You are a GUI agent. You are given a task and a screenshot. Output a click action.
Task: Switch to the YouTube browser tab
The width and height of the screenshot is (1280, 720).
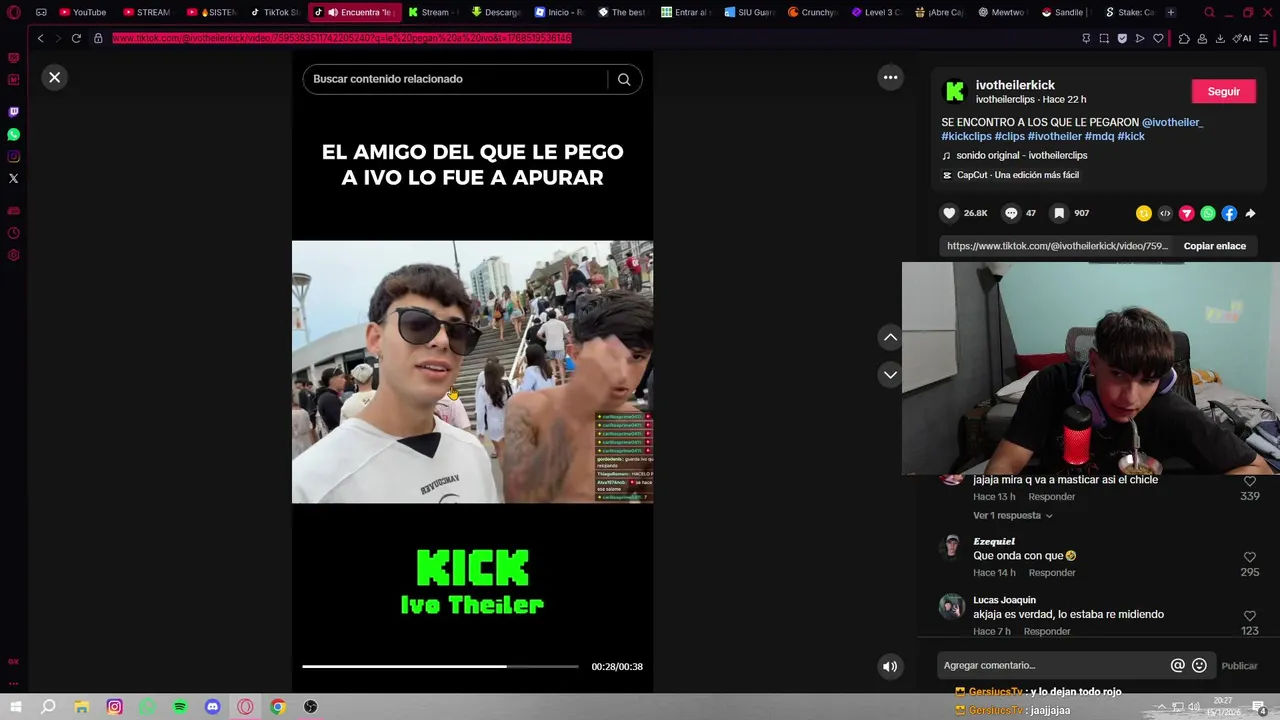82,12
